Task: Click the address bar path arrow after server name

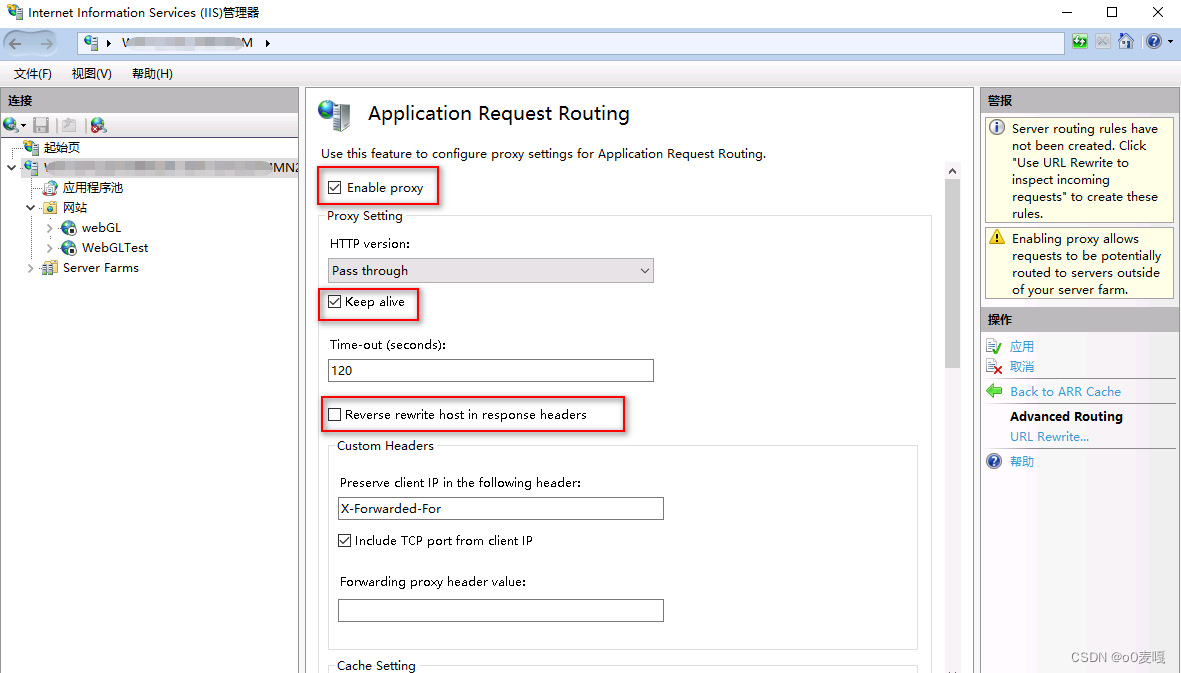Action: click(267, 43)
